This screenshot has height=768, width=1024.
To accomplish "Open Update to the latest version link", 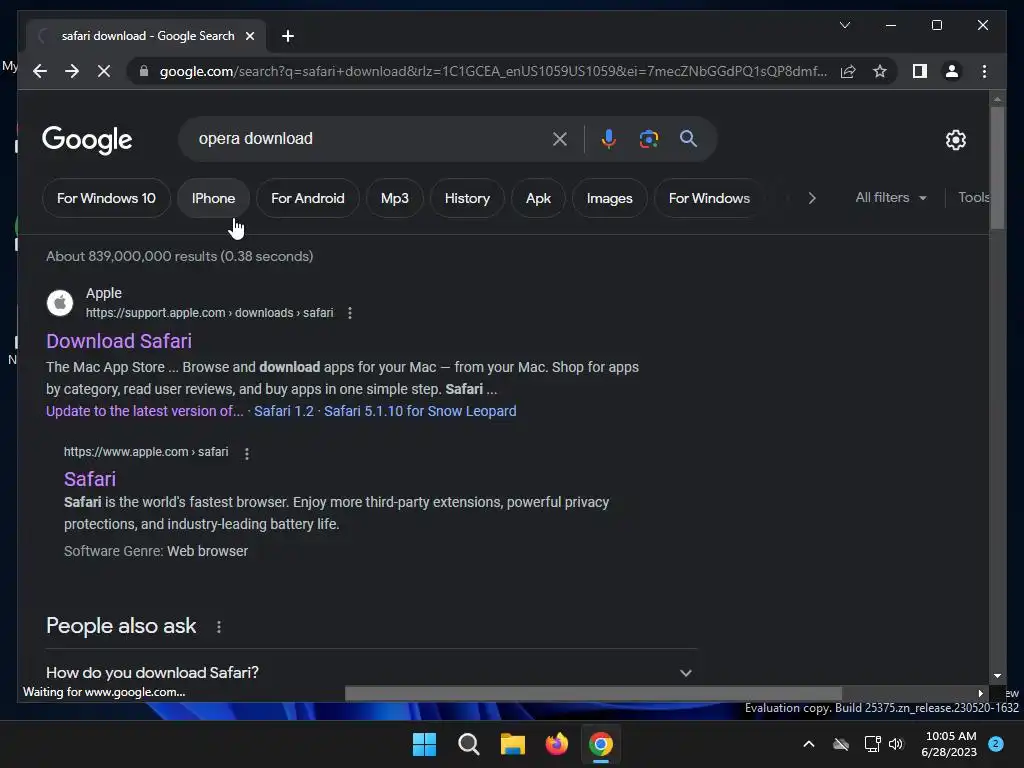I will (144, 411).
